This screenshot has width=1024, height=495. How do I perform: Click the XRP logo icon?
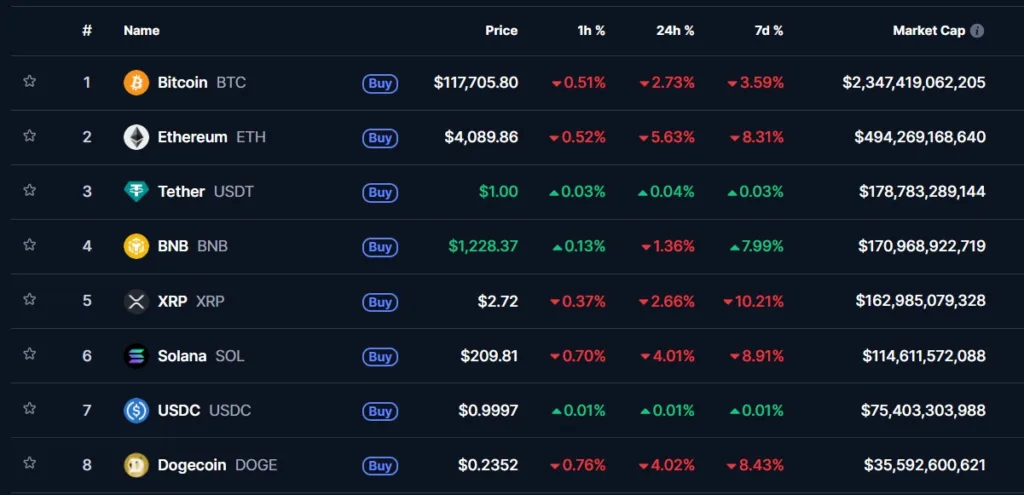click(136, 301)
